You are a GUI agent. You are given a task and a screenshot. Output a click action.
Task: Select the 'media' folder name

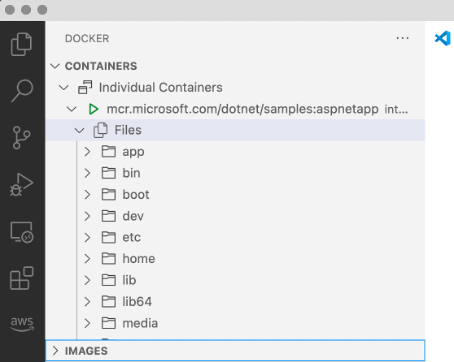(140, 323)
